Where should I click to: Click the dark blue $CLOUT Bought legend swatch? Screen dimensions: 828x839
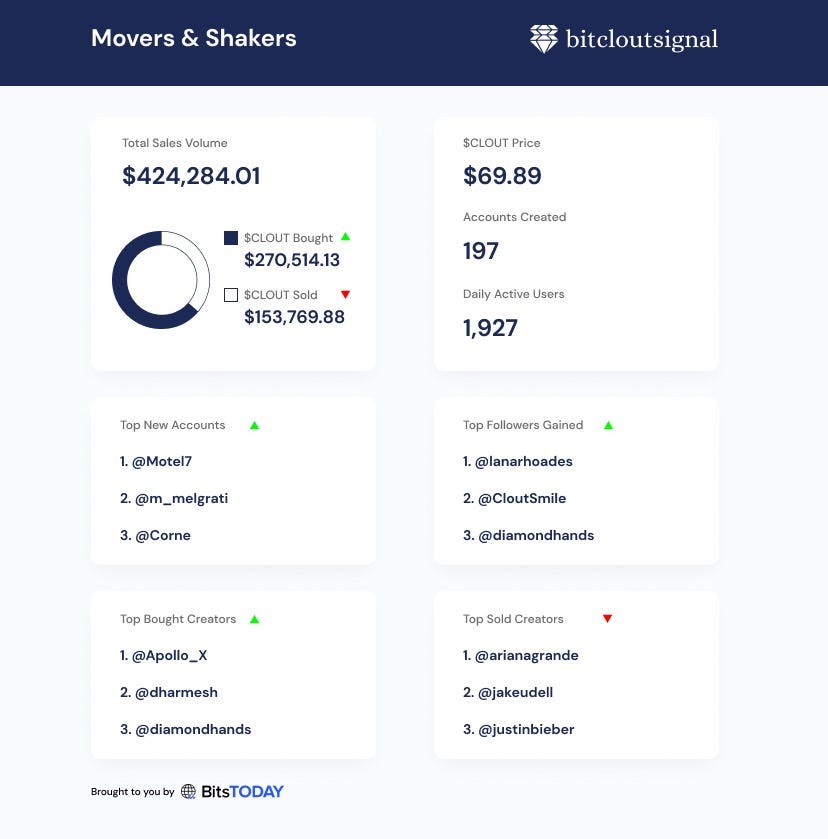(x=231, y=238)
